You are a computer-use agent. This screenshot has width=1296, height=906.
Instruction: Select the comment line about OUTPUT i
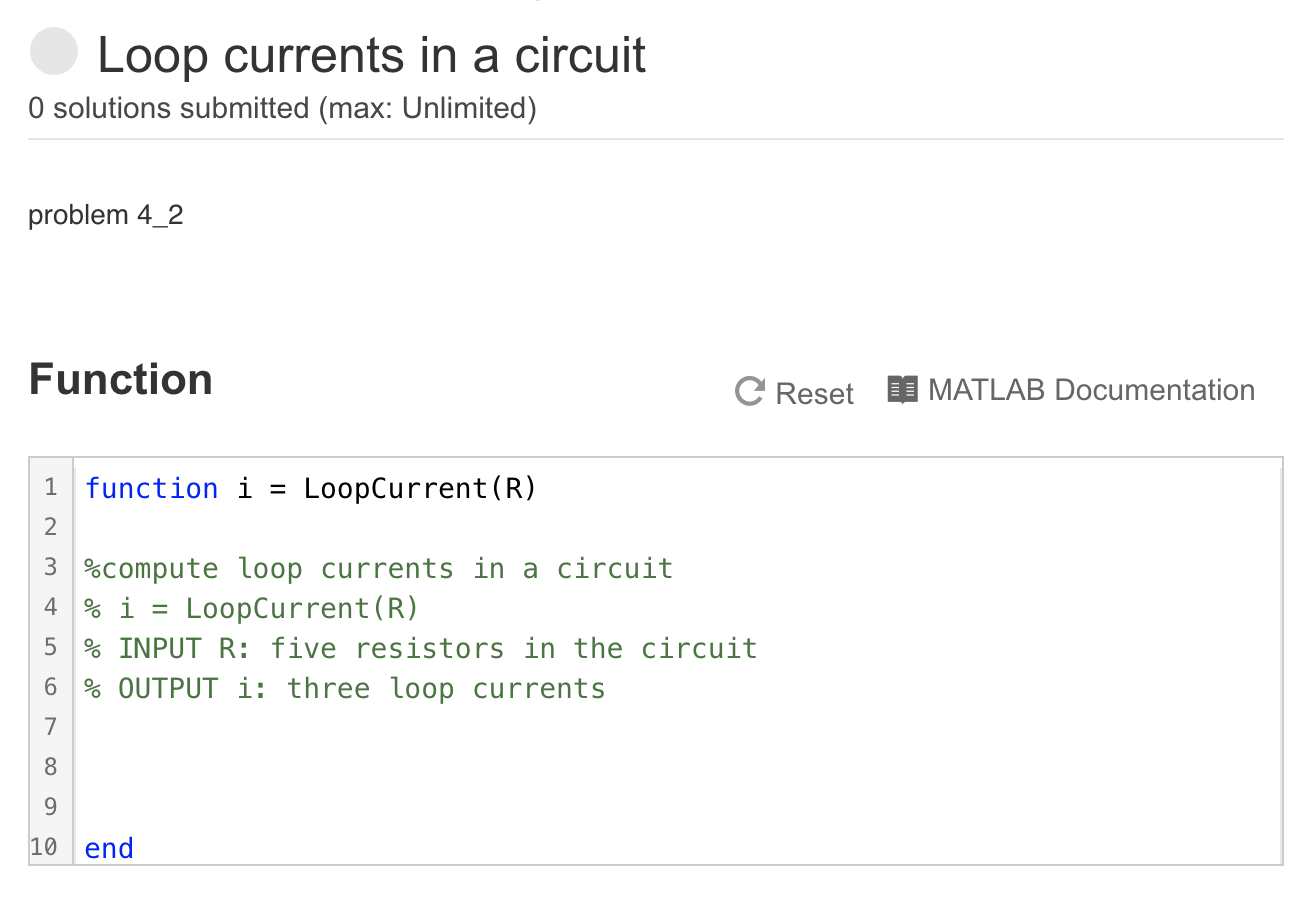344,687
